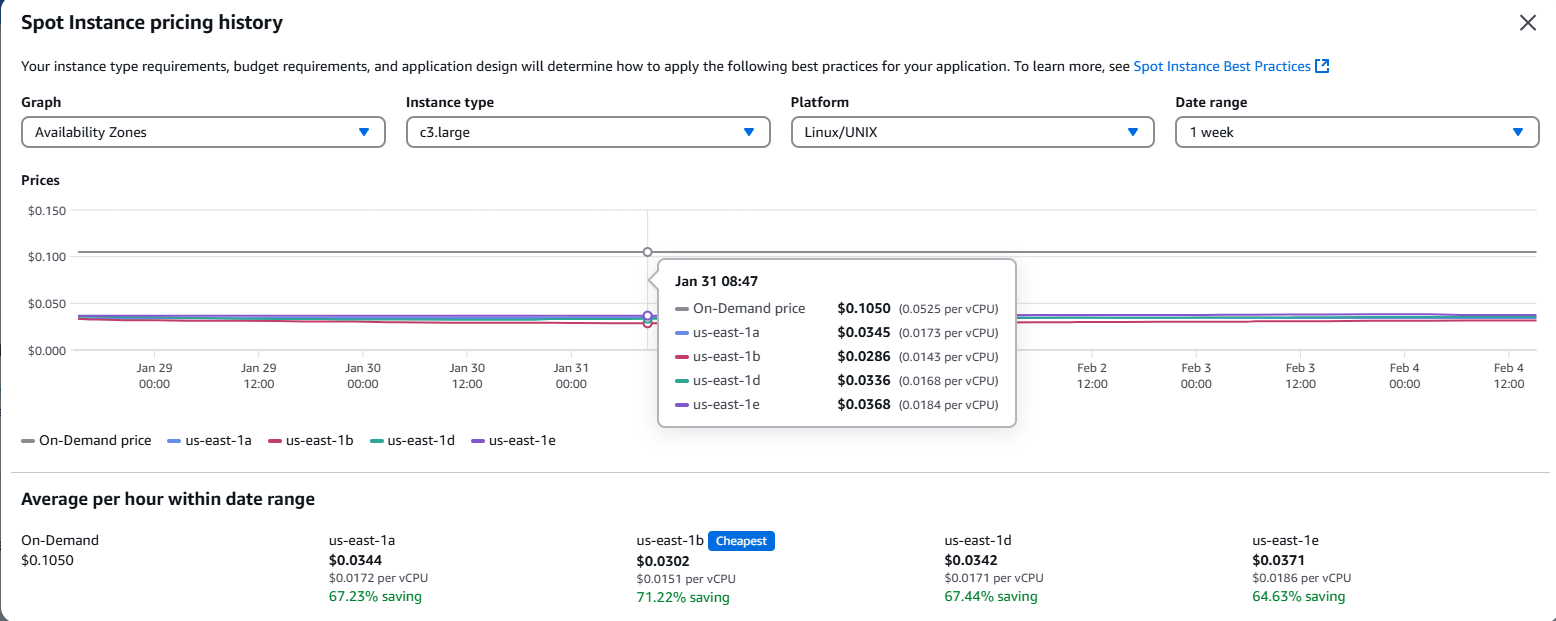Click the purple us-east-1e data point marker

click(x=647, y=315)
